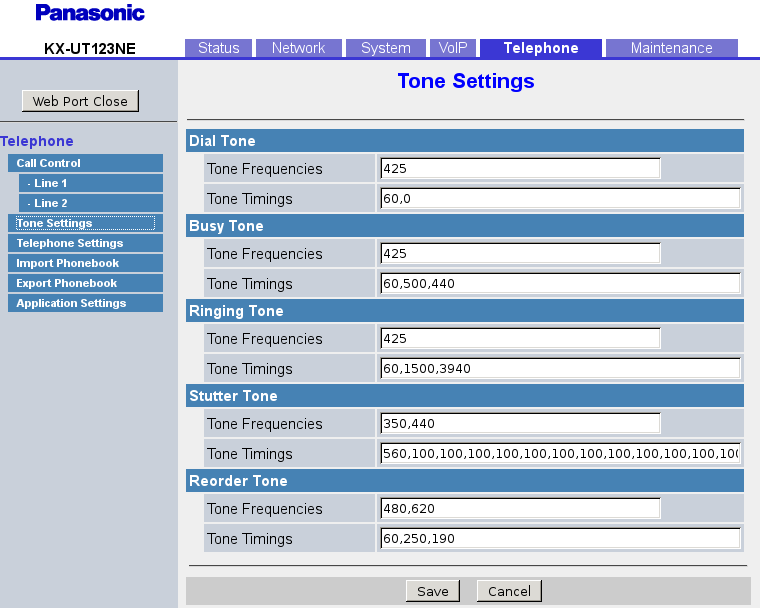Click Busy Tone timings field
760x608 pixels.
[x=560, y=283]
